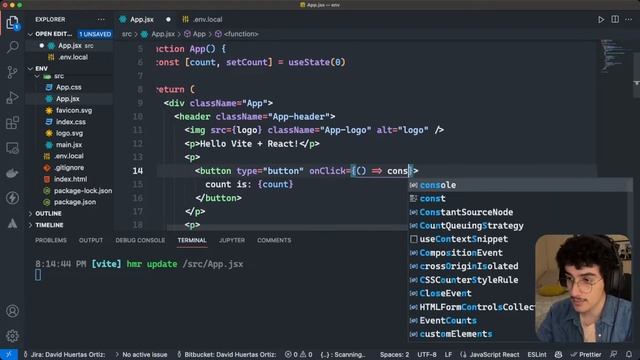The height and width of the screenshot is (360, 640).
Task: Click Spaces: 2 indentation setting
Action: [394, 354]
